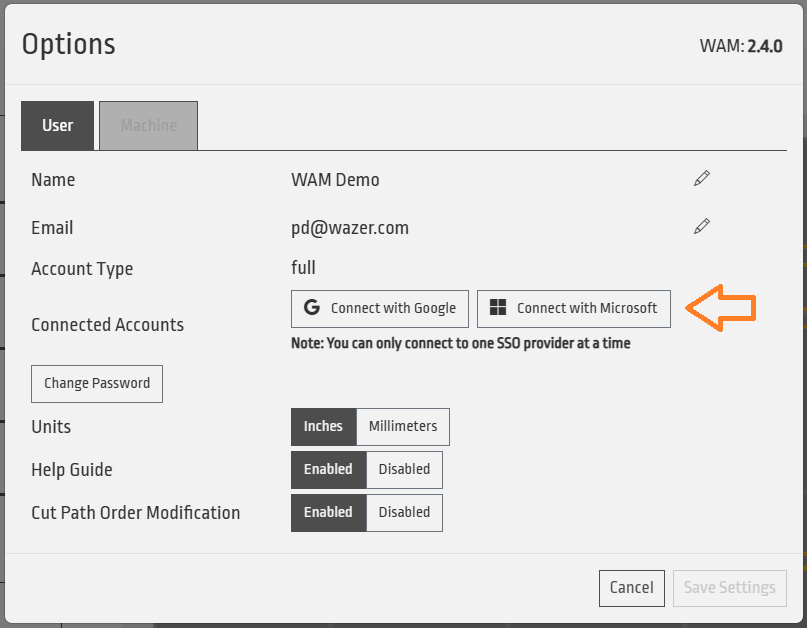
Task: Switch to the Machine tab
Action: (148, 126)
